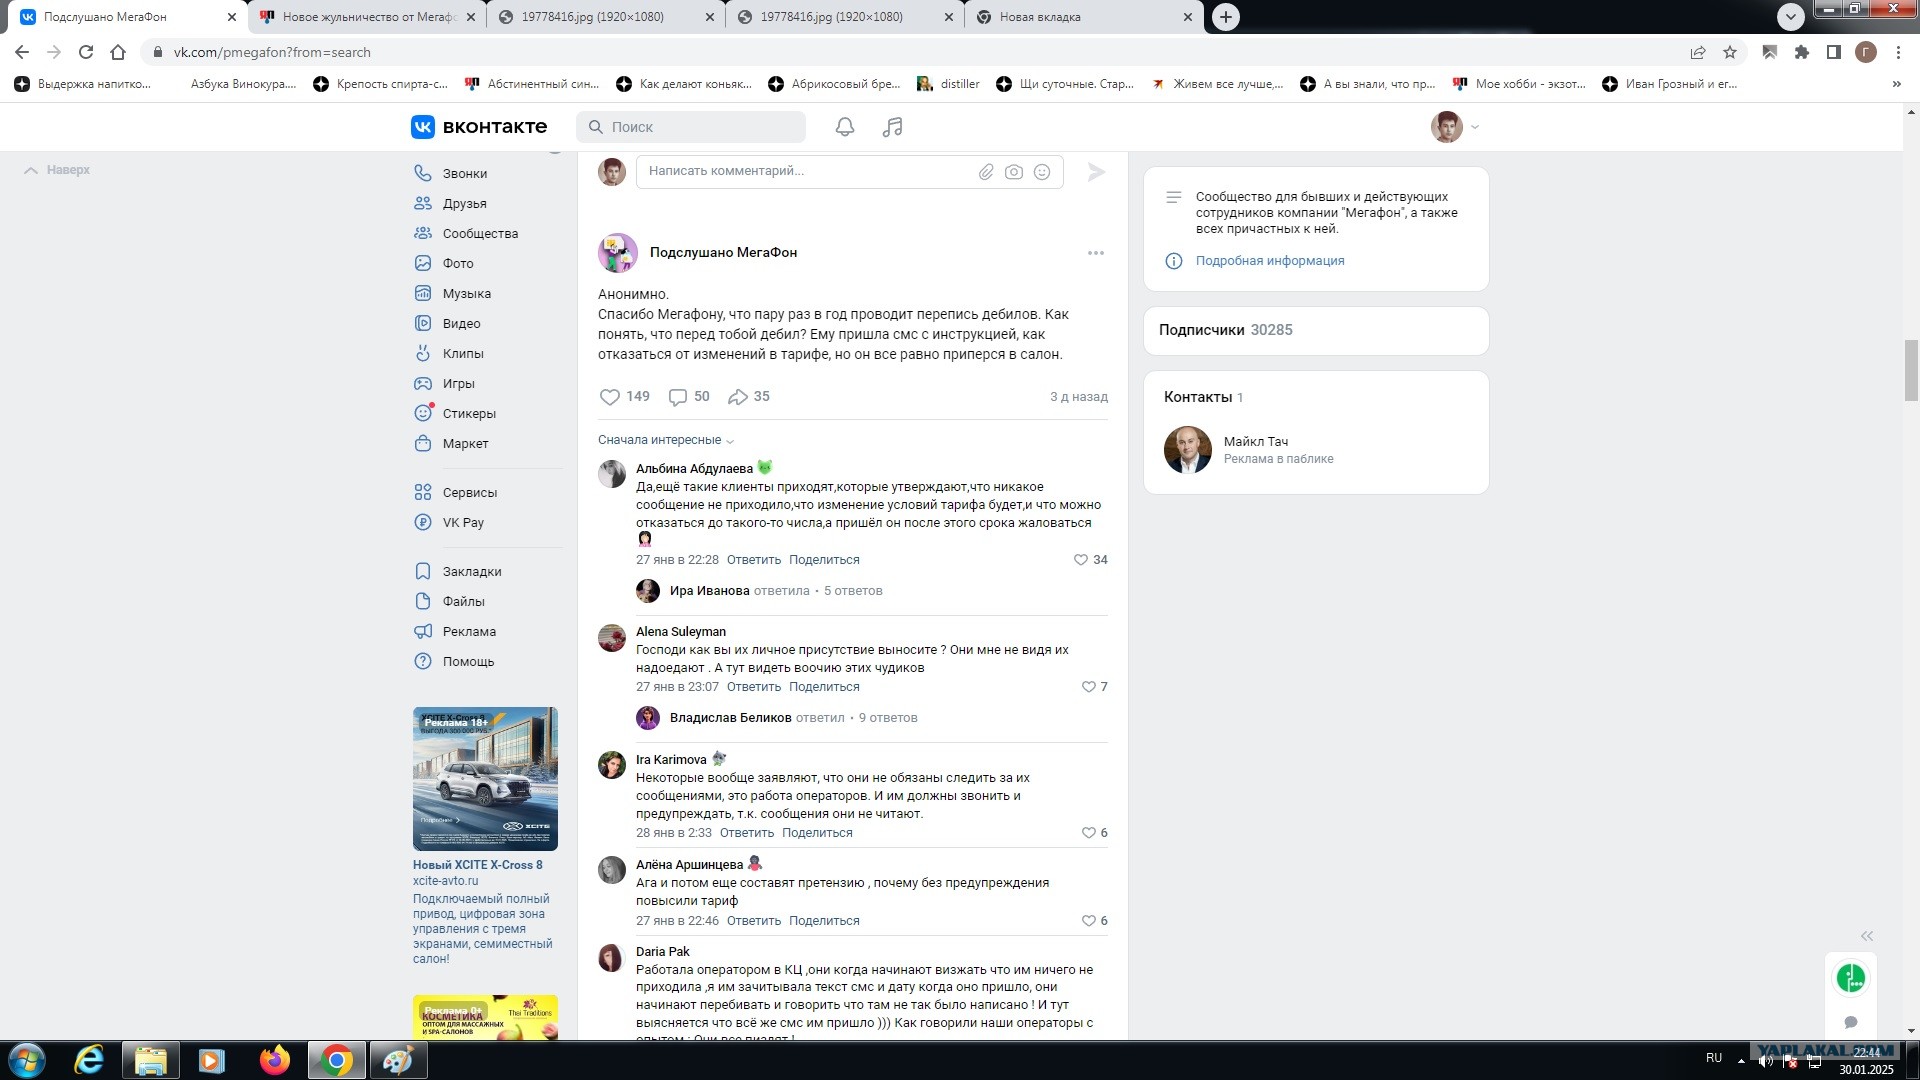Focus the VK Поиск search box
The image size is (1920, 1080).
click(x=691, y=127)
